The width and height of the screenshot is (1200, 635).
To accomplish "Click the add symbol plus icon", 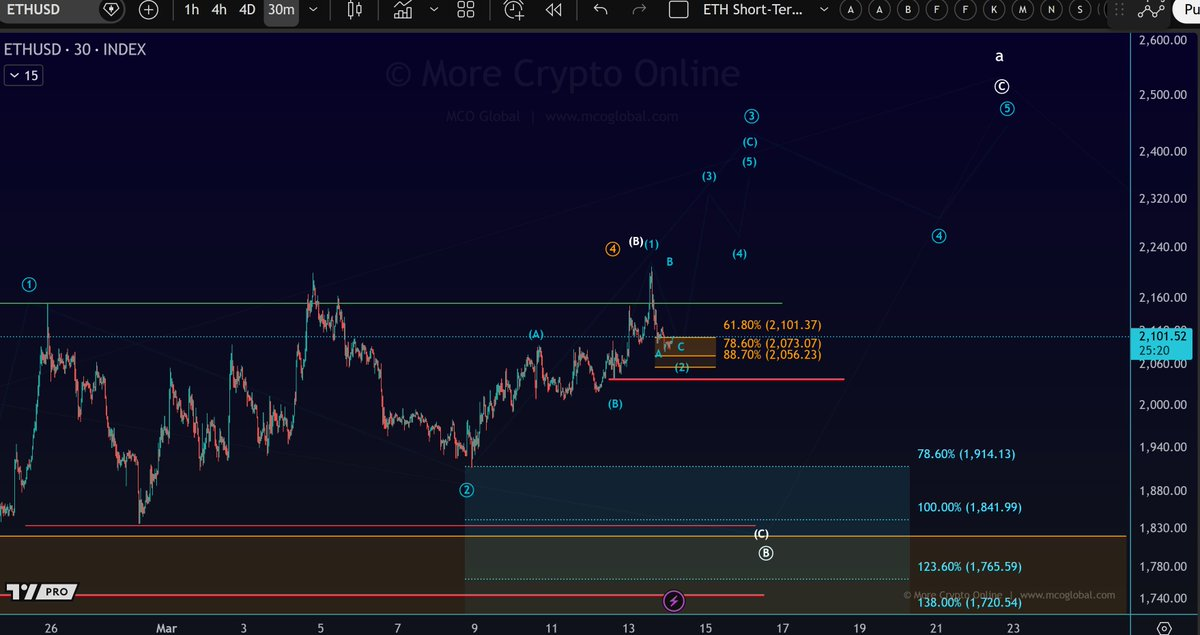I will (148, 10).
